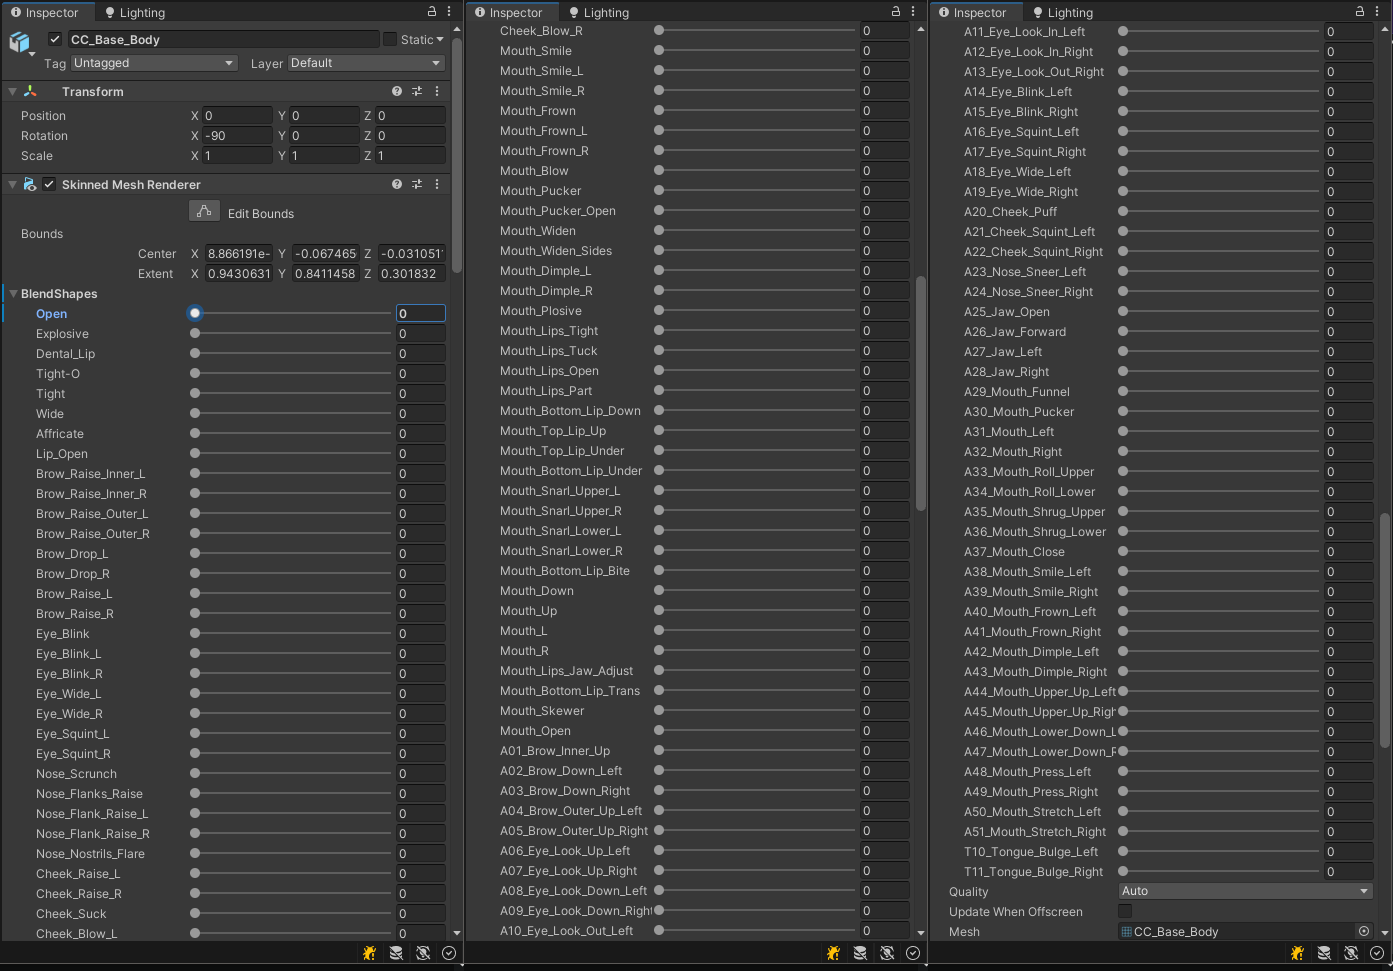Click debug bug icon in right panel footer
This screenshot has width=1393, height=971.
[x=1297, y=953]
